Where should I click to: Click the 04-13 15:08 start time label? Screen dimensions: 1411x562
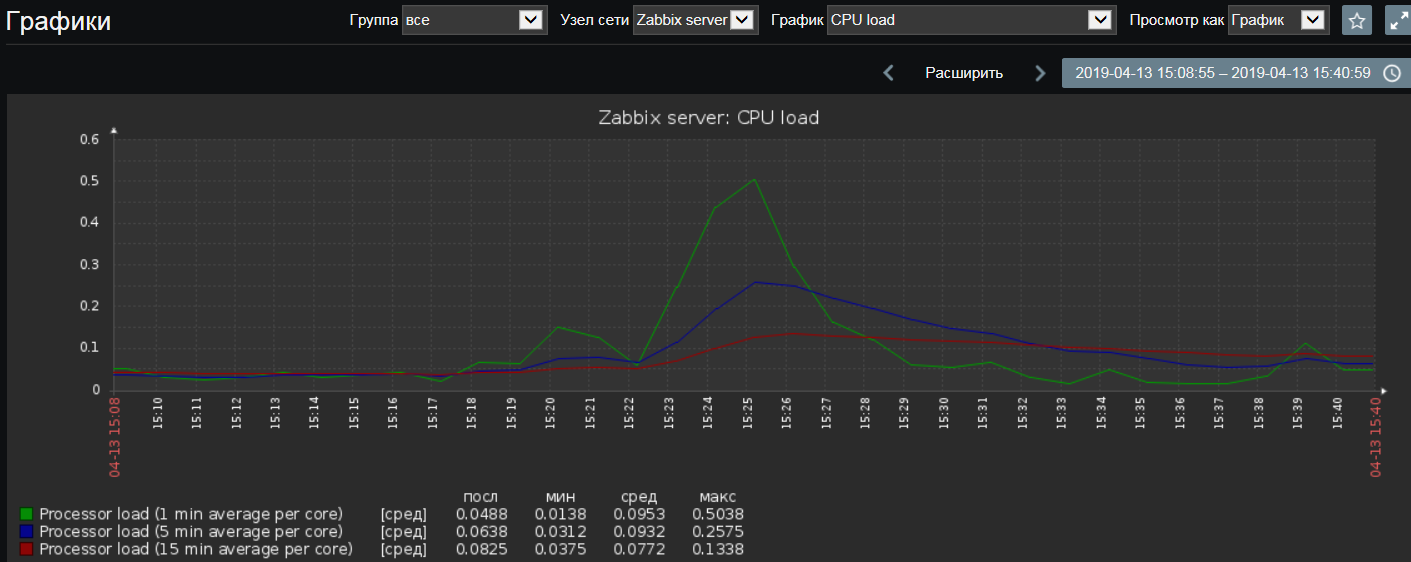(114, 435)
